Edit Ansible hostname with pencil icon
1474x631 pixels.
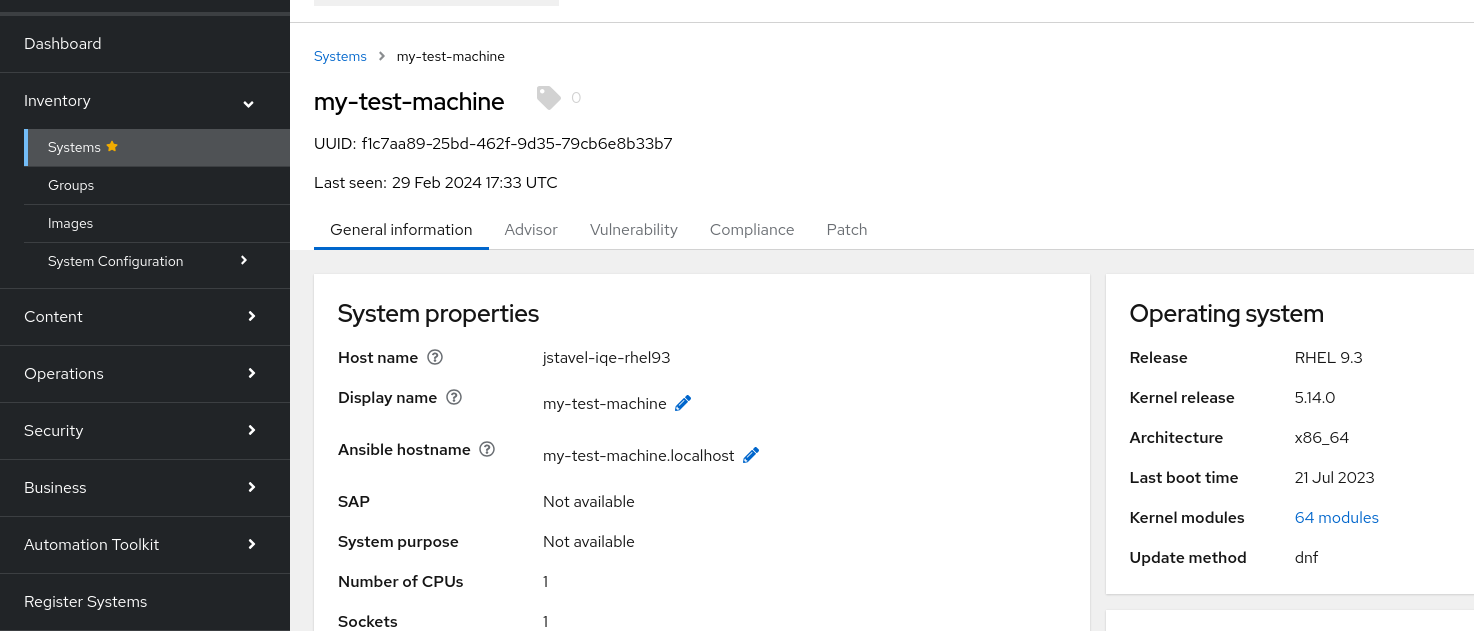tap(751, 455)
